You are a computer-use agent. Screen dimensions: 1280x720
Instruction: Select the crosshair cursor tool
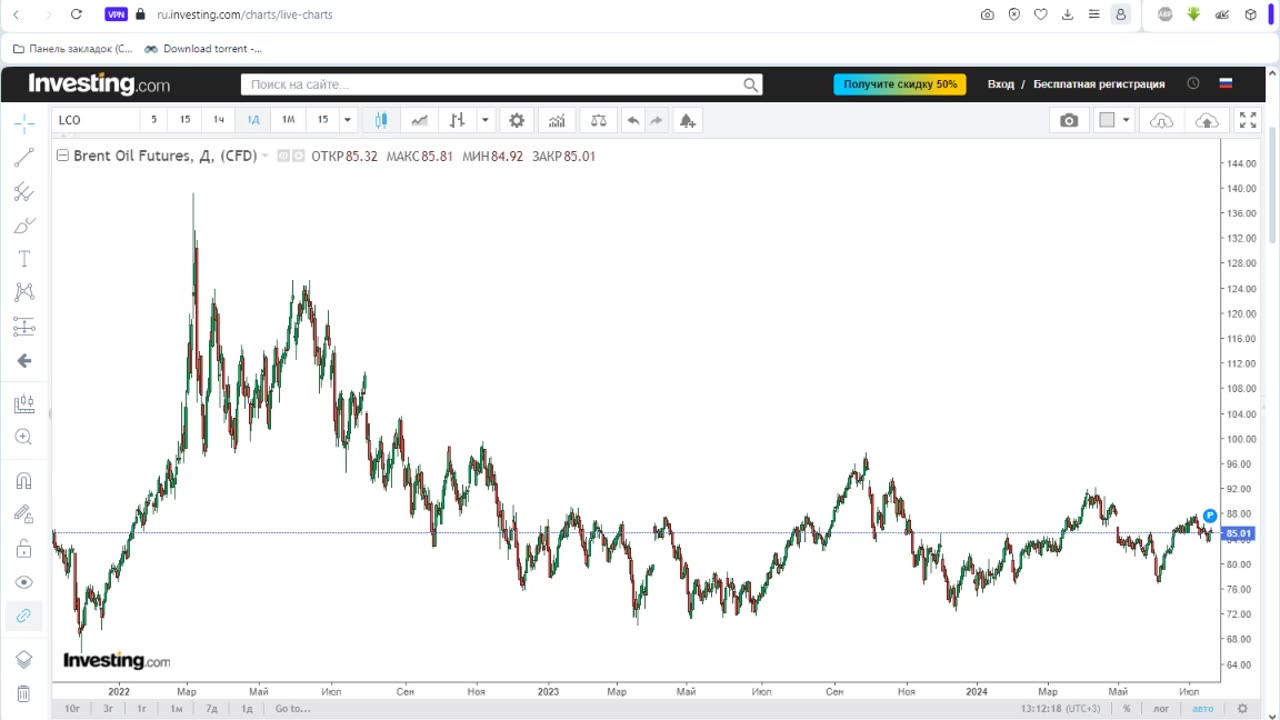24,124
